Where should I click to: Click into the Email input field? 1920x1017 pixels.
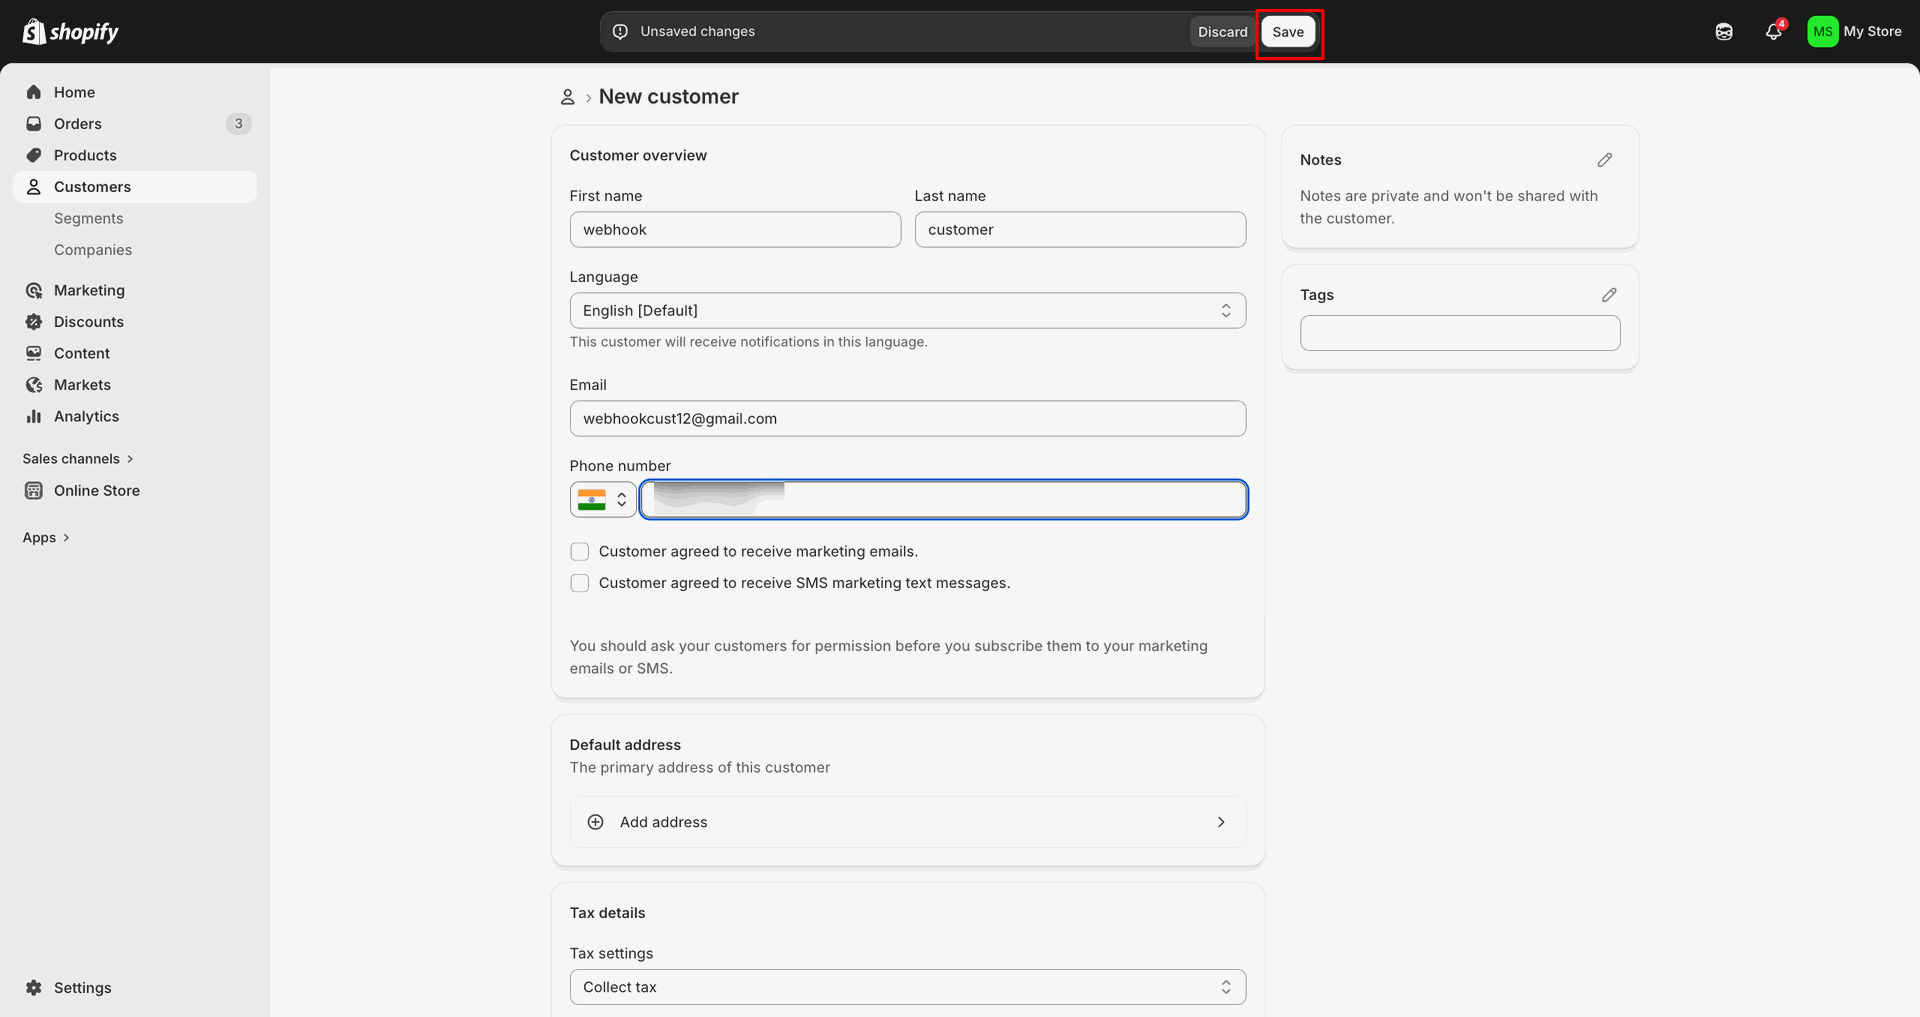[x=908, y=419]
